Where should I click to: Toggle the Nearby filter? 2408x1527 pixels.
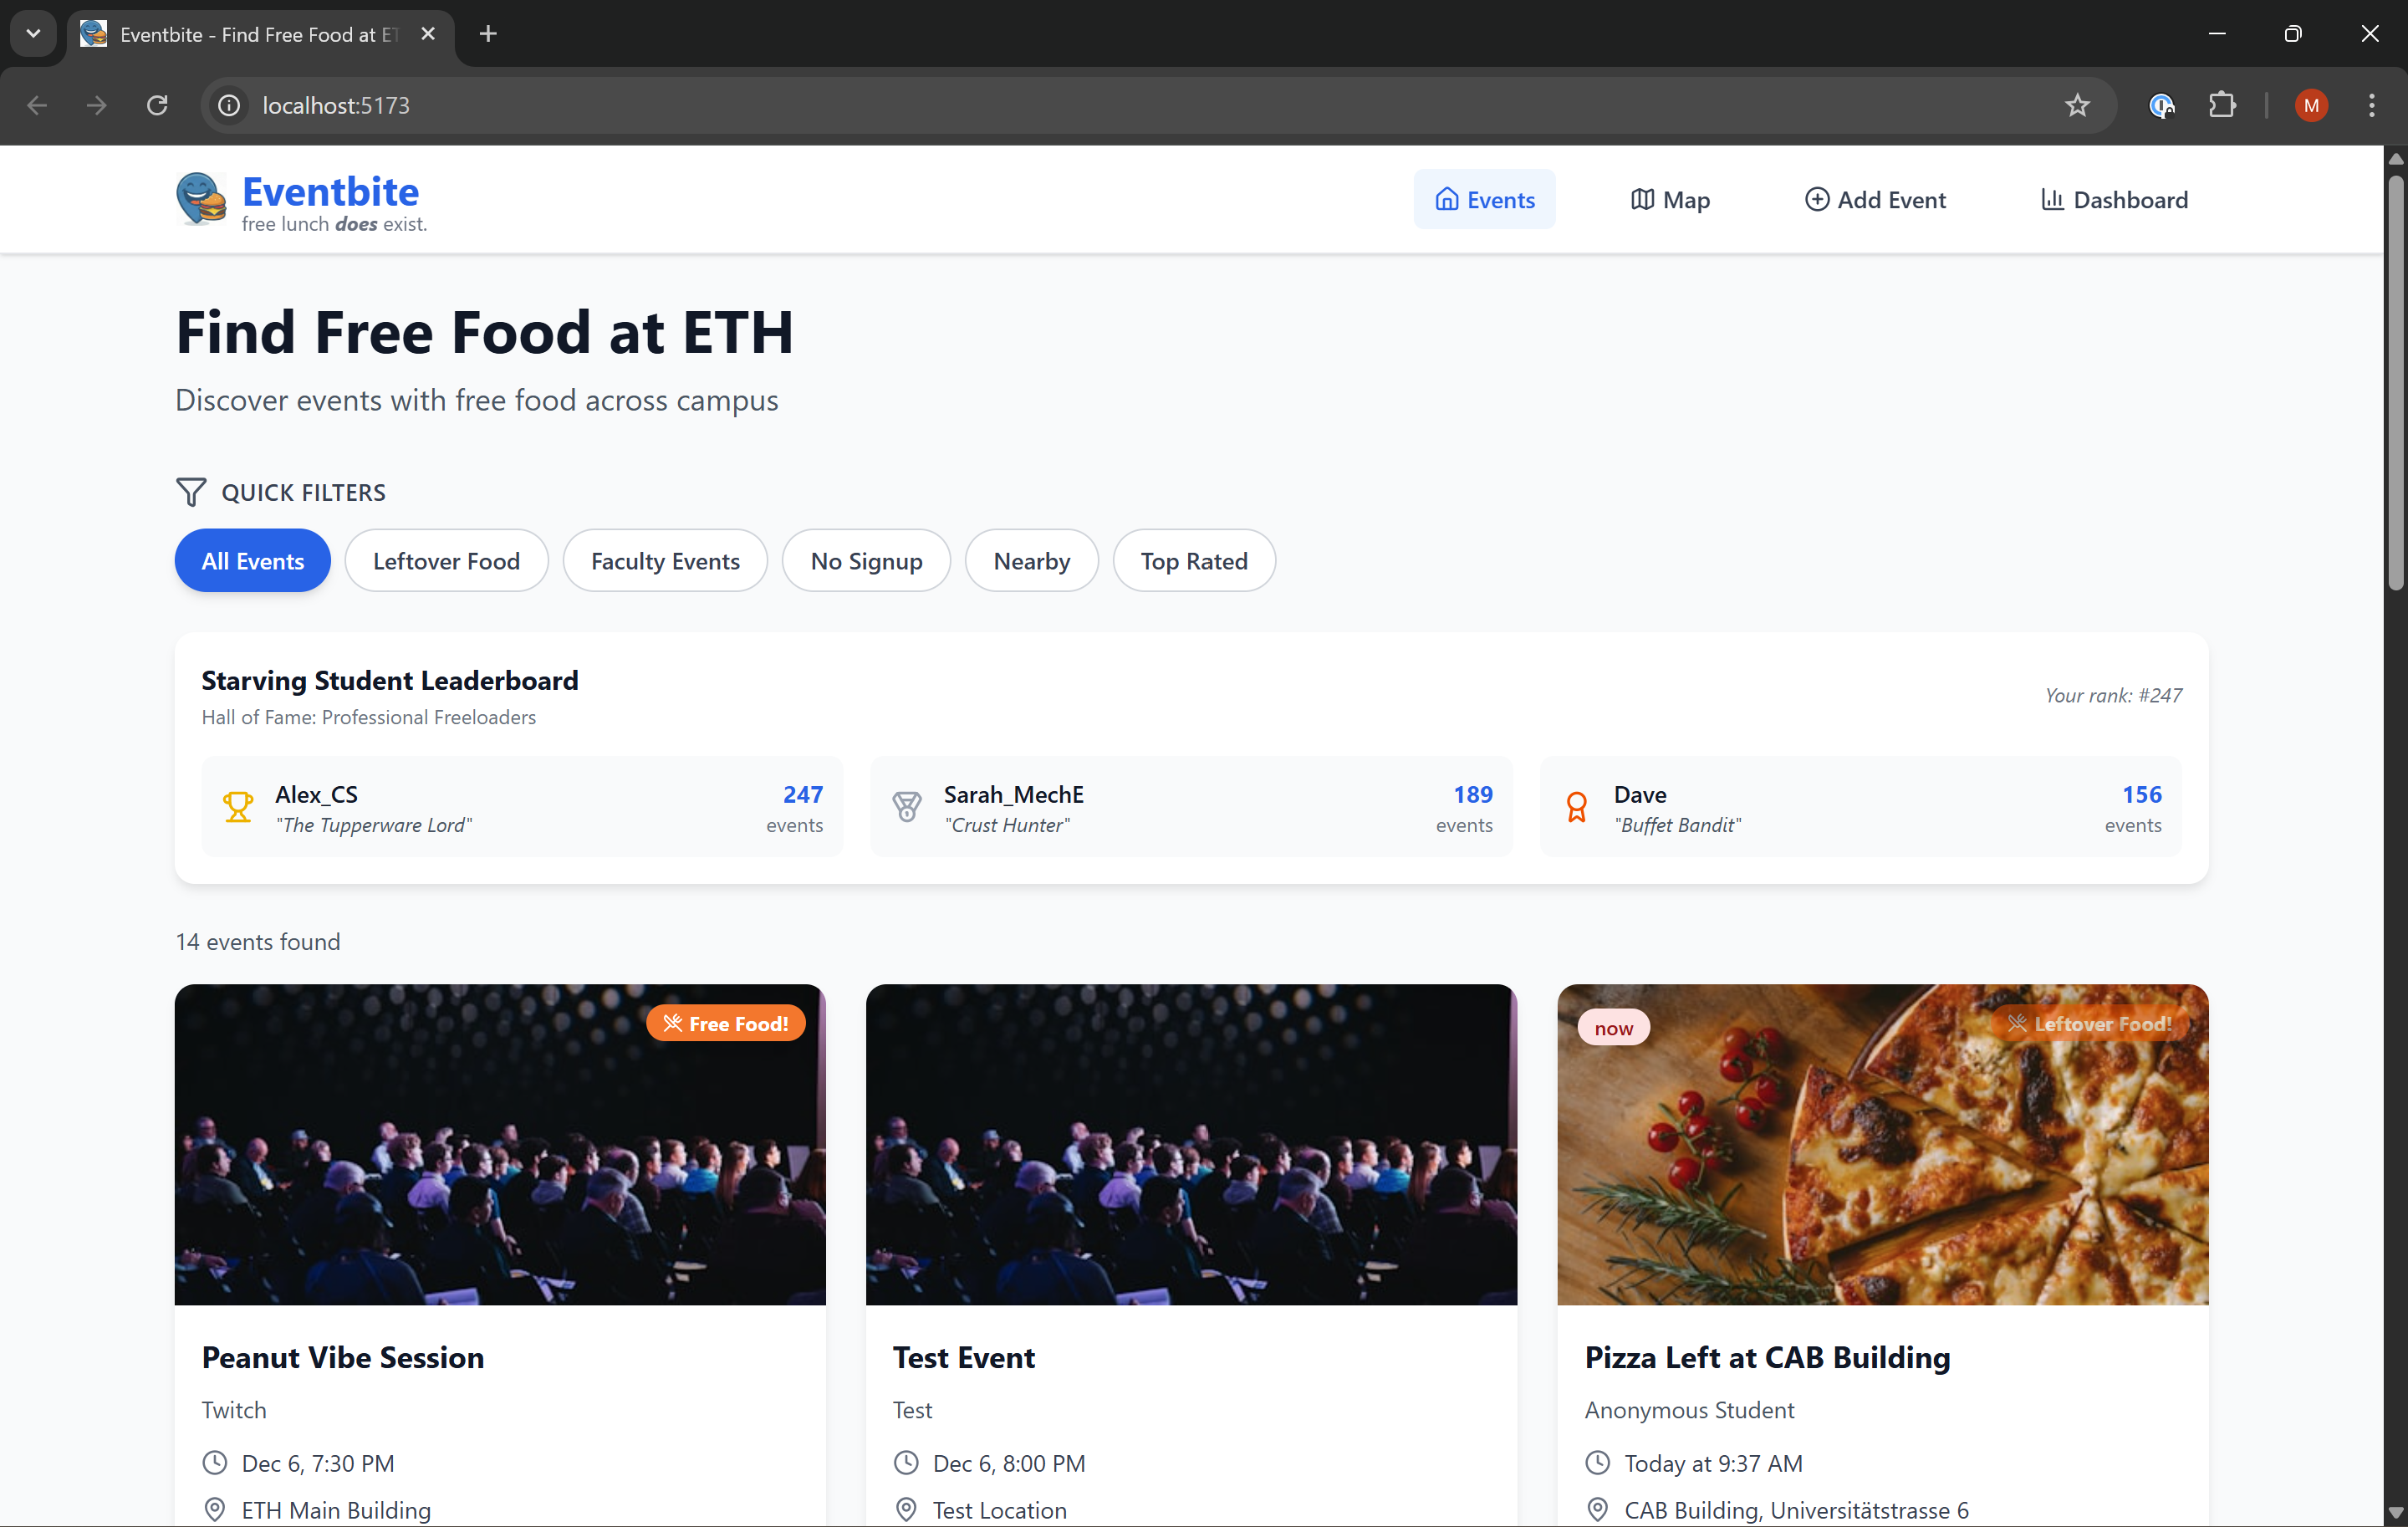pos(1031,561)
